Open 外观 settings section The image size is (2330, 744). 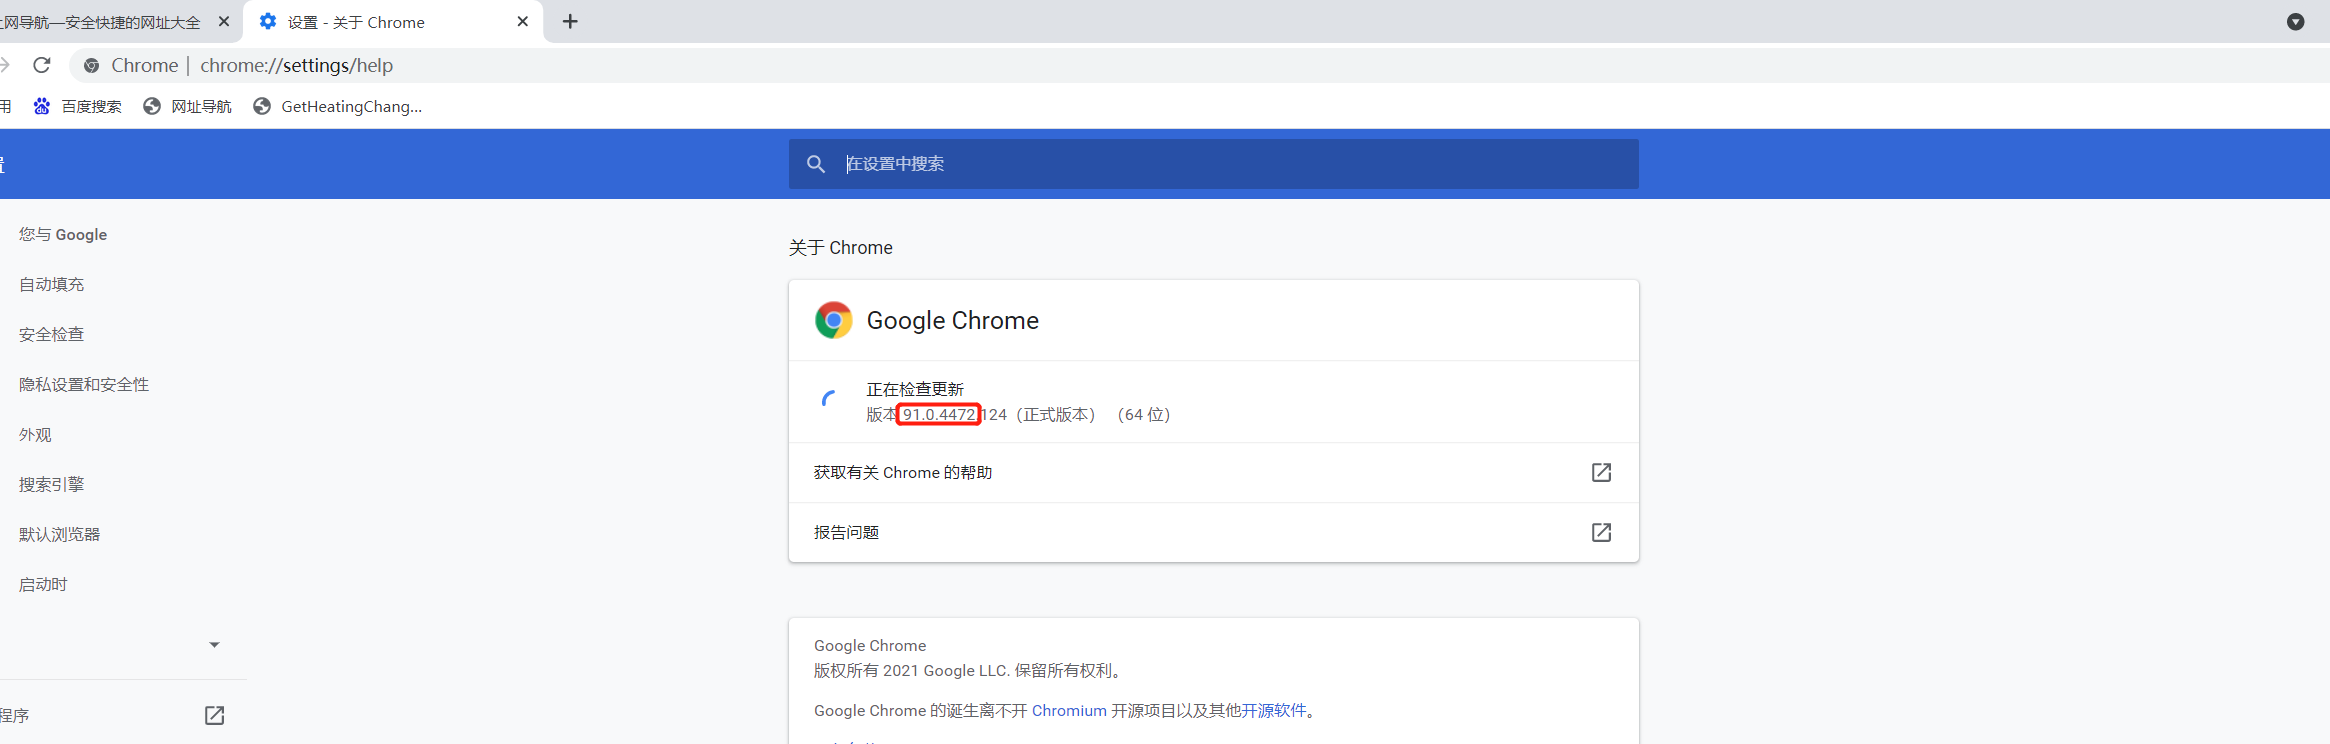(x=35, y=434)
